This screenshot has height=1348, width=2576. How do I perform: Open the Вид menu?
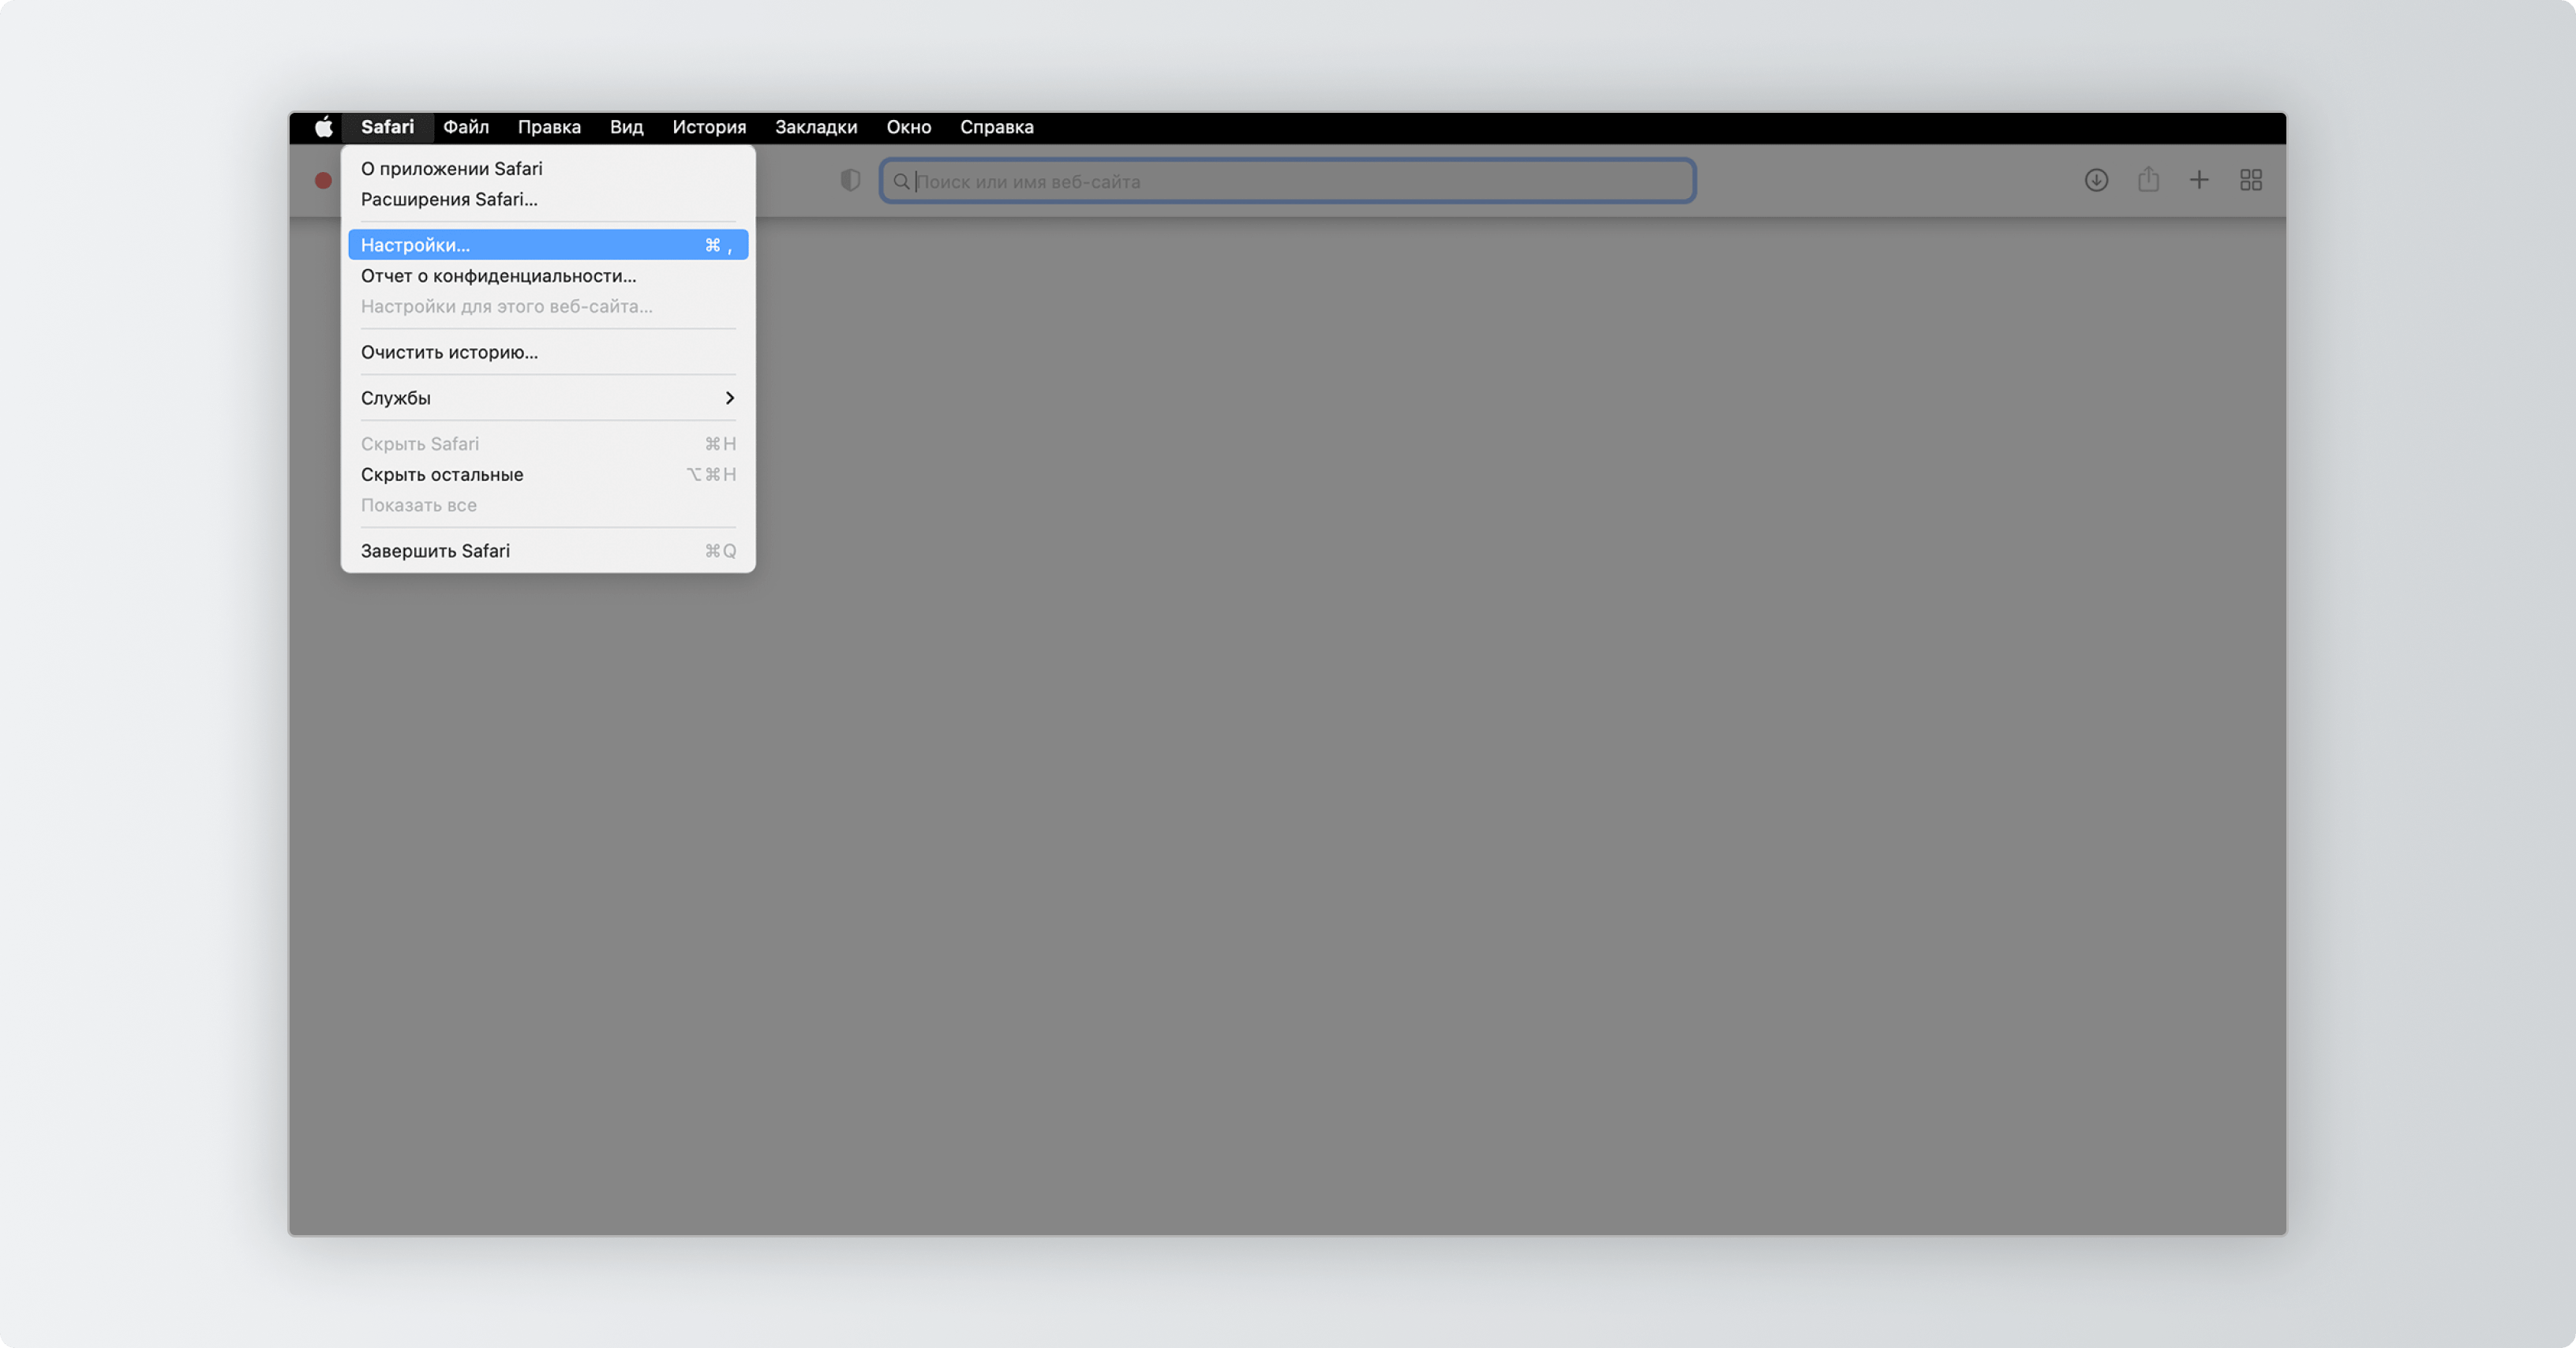coord(627,127)
